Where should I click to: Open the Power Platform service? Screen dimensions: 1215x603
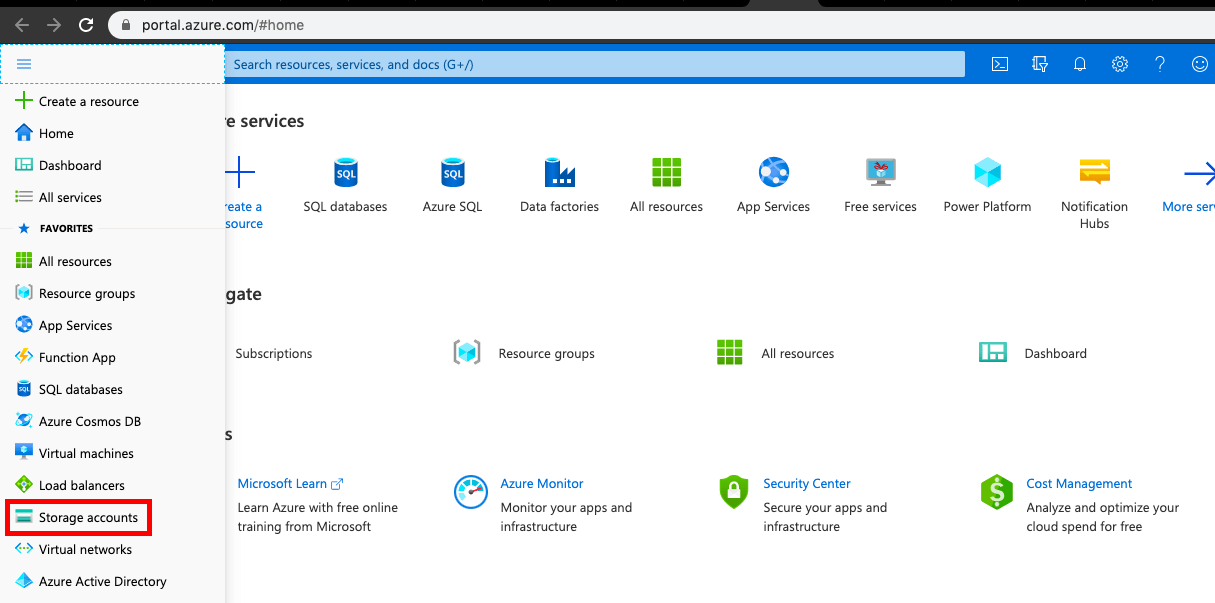coord(987,174)
